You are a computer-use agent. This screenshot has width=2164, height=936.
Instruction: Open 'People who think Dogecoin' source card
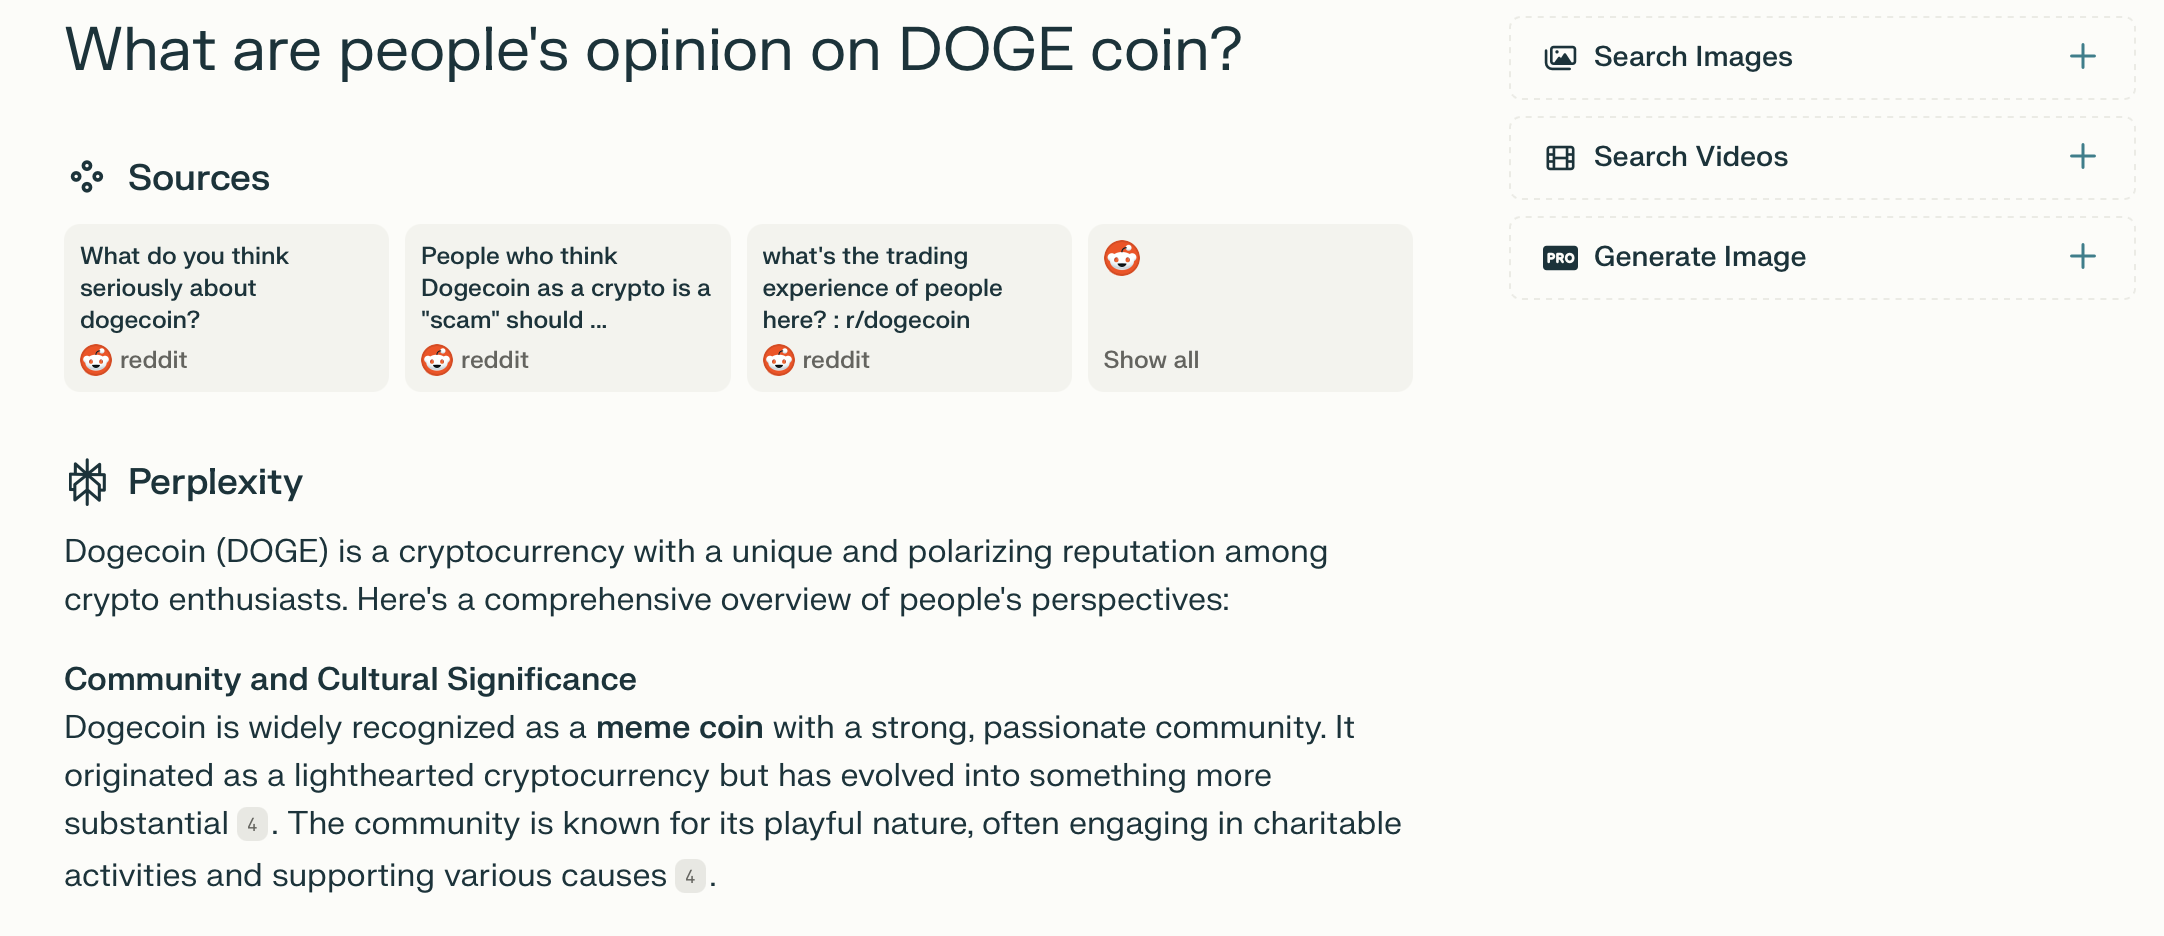tap(565, 288)
